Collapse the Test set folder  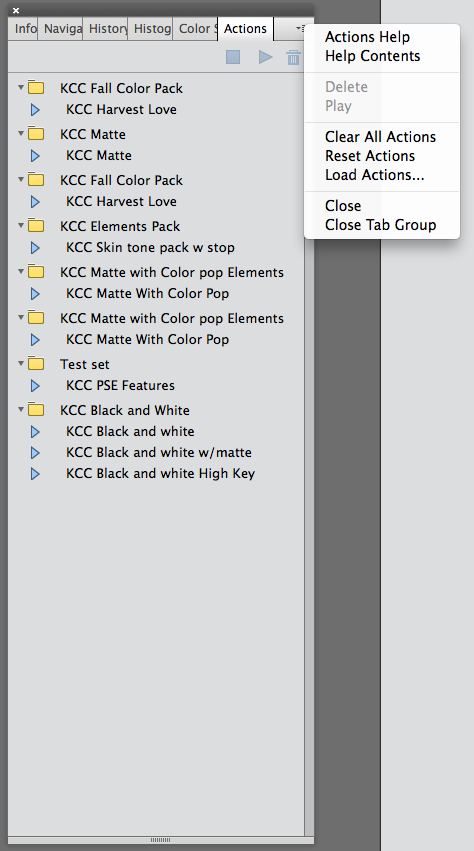pyautogui.click(x=21, y=363)
